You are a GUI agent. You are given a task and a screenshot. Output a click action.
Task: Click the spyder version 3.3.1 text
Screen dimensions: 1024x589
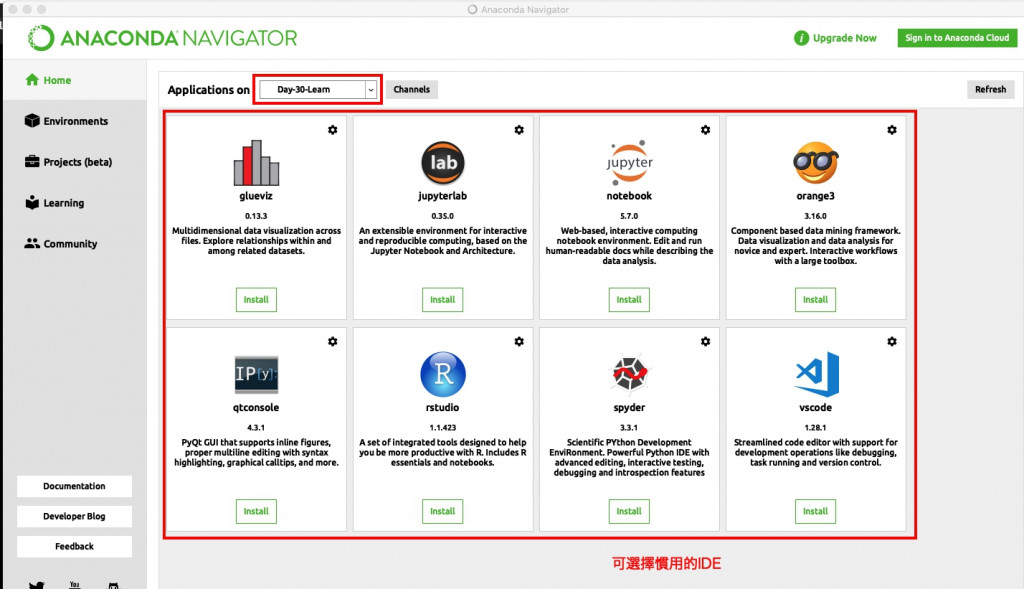click(629, 428)
